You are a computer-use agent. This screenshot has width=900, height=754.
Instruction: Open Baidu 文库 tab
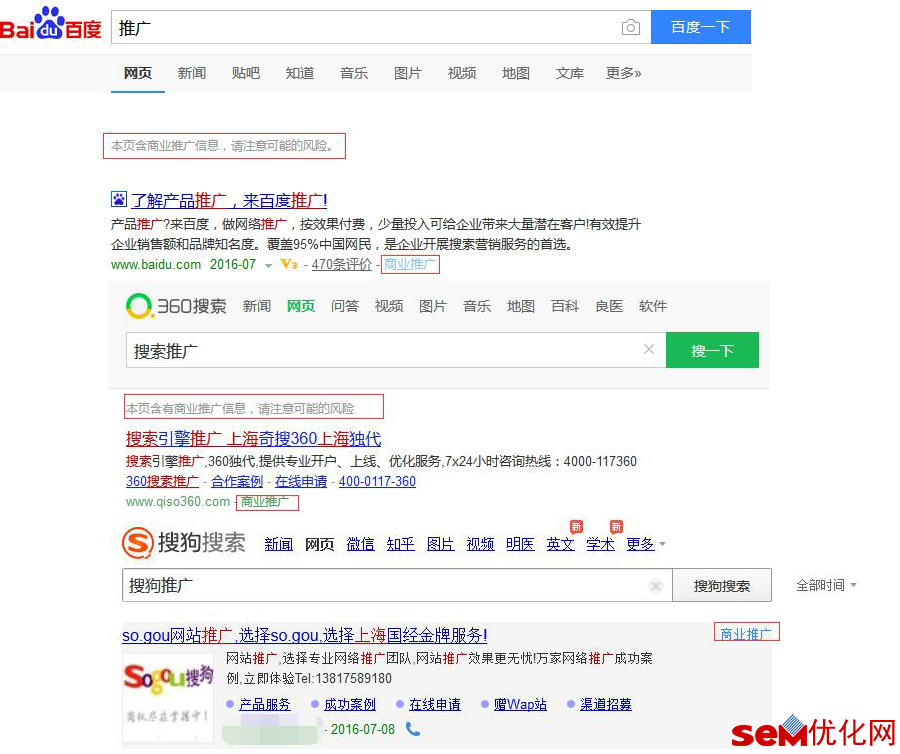point(569,73)
